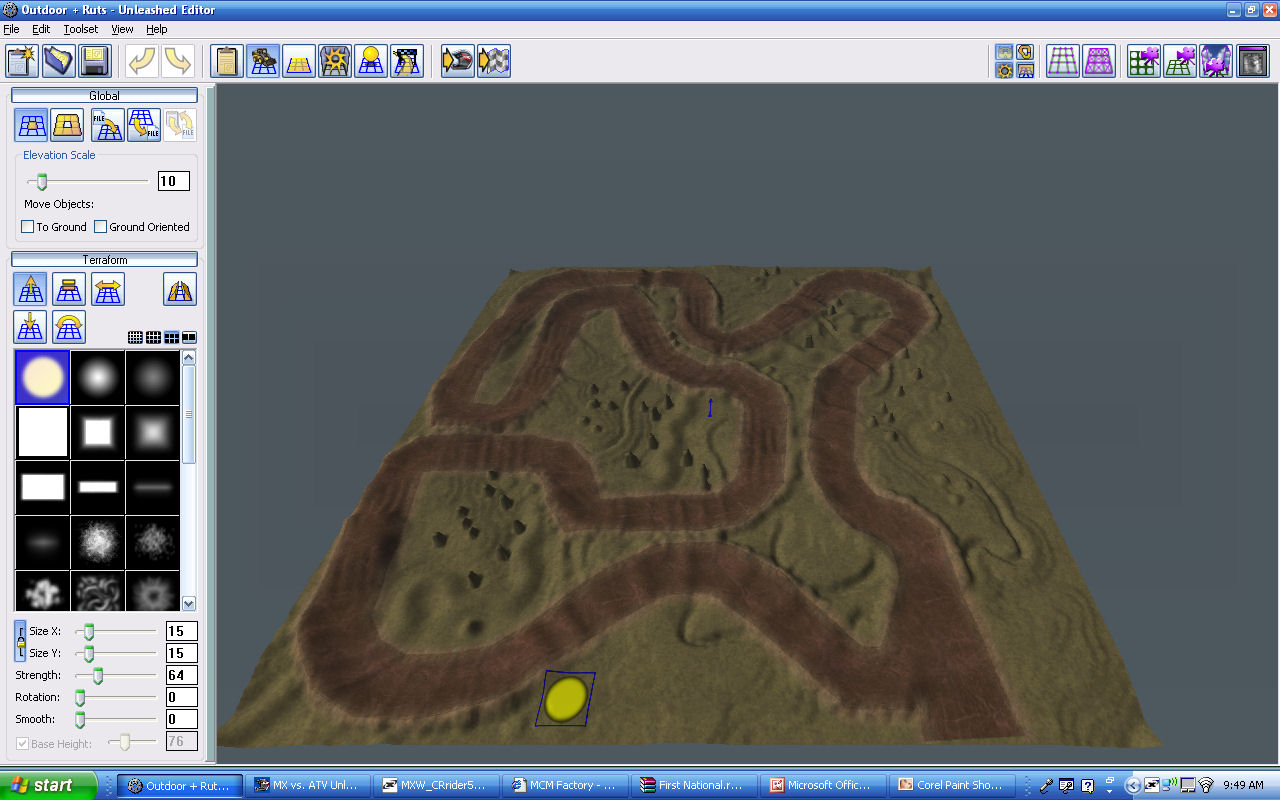
Task: Open the Toolset menu
Action: coord(81,29)
